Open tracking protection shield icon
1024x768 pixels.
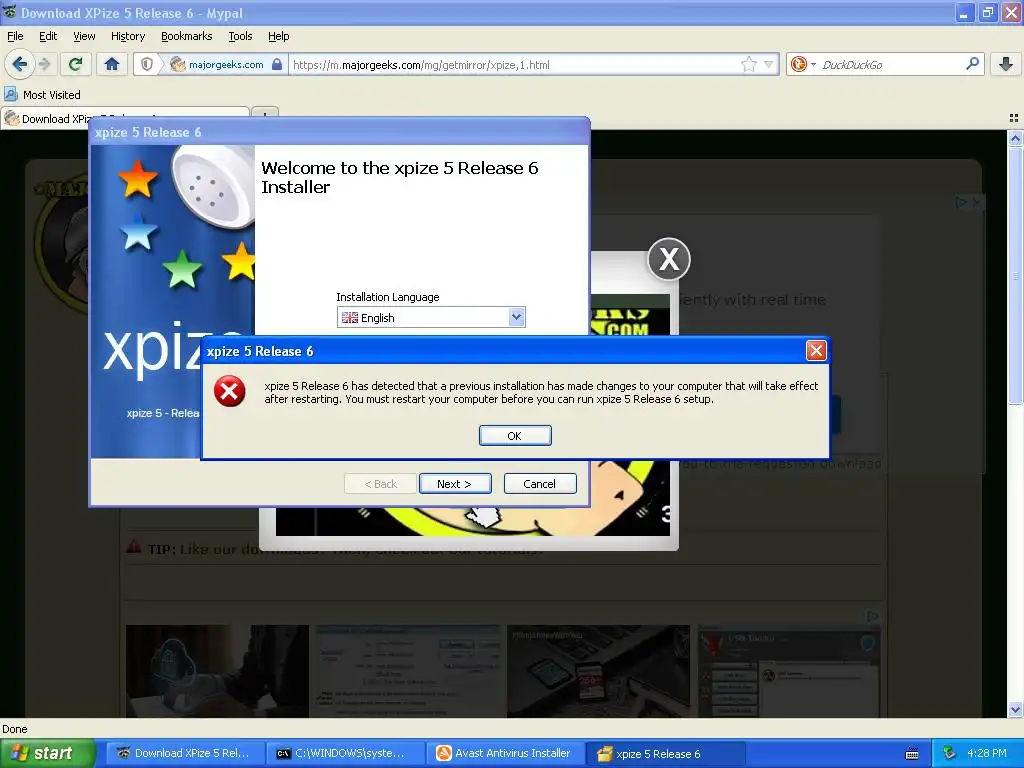pos(147,64)
